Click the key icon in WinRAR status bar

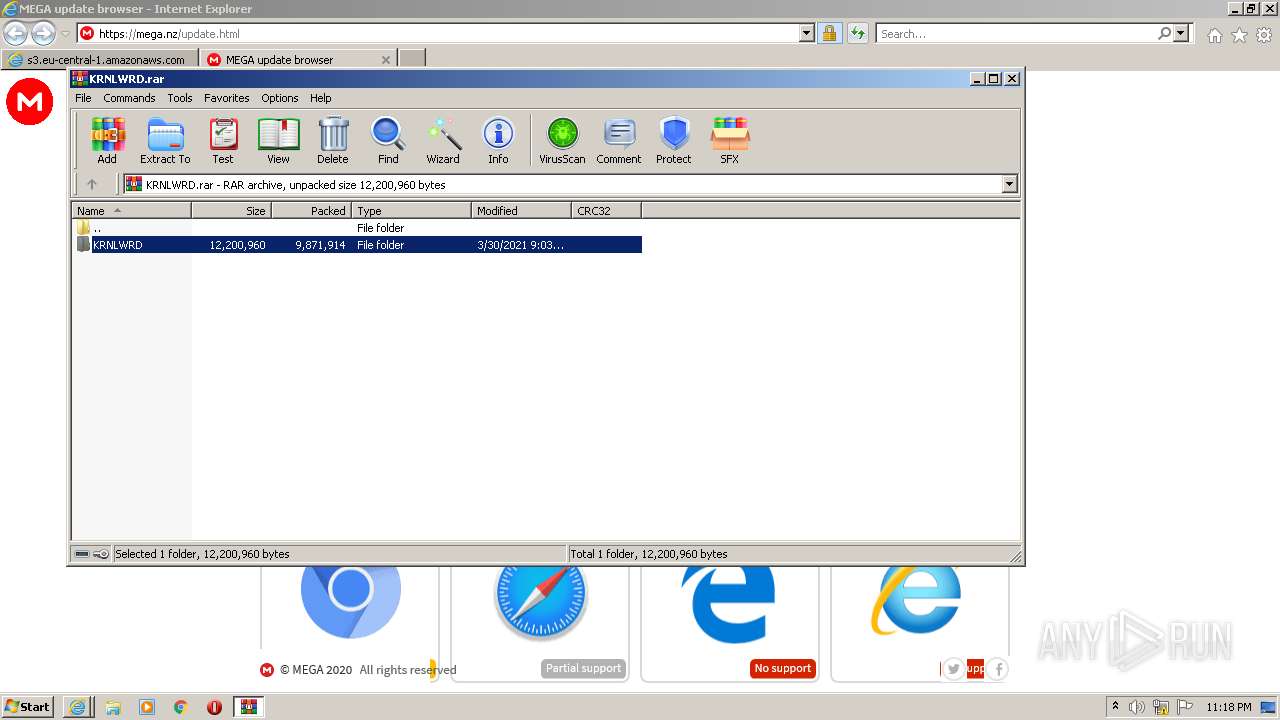[101, 554]
